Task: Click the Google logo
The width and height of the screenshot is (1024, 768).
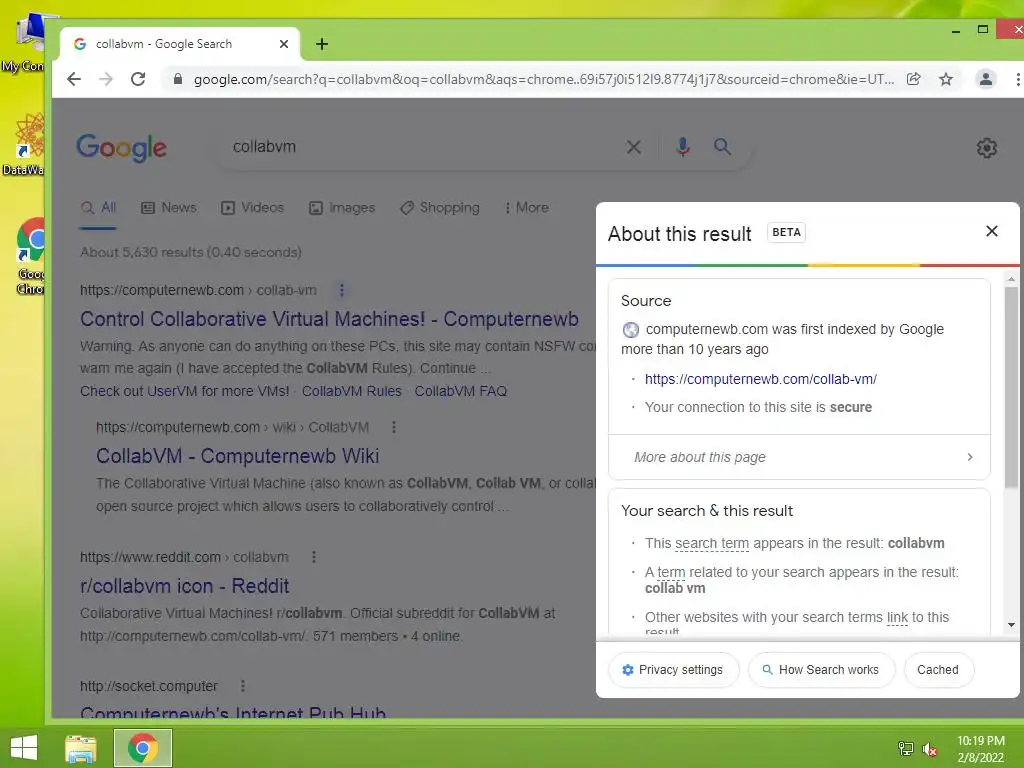Action: 121,148
